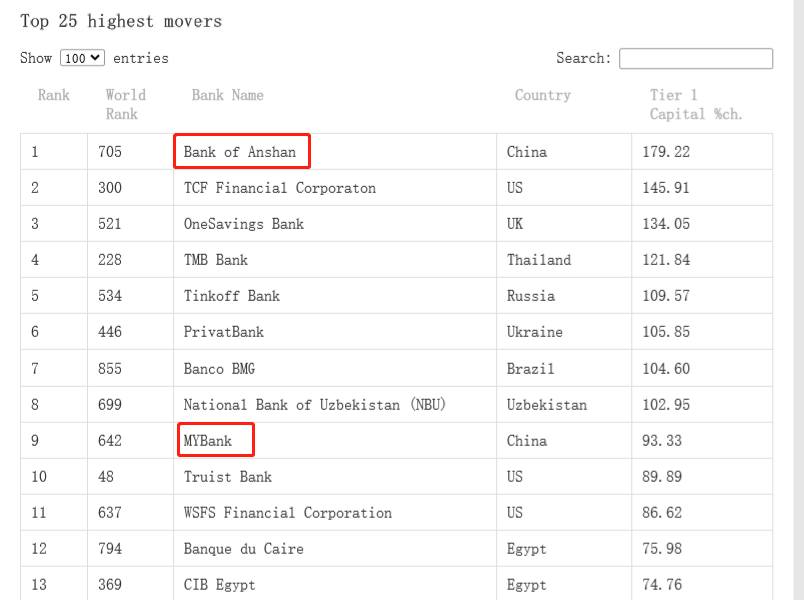This screenshot has width=804, height=600.
Task: Sort by World Rank column header
Action: click(125, 104)
